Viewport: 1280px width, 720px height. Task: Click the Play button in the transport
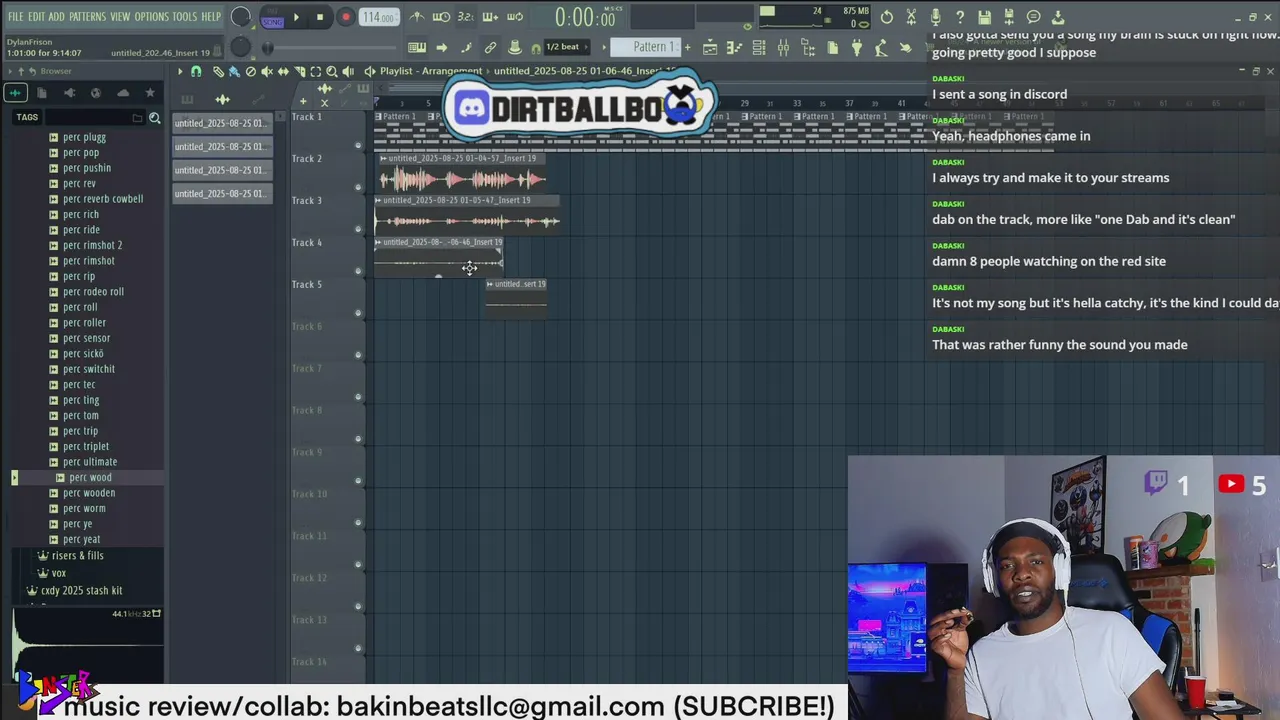(x=296, y=17)
